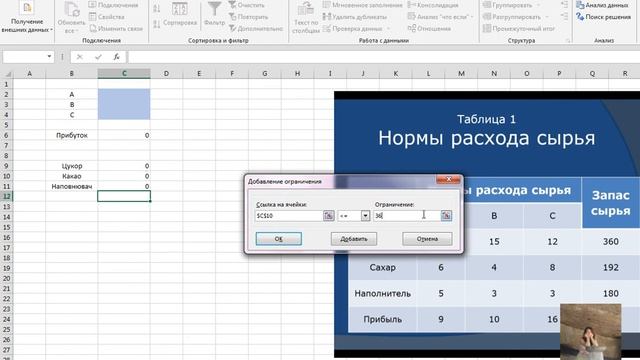The height and width of the screenshot is (360, 640).
Task: Click Отношения relationships command
Action: pos(429,29)
